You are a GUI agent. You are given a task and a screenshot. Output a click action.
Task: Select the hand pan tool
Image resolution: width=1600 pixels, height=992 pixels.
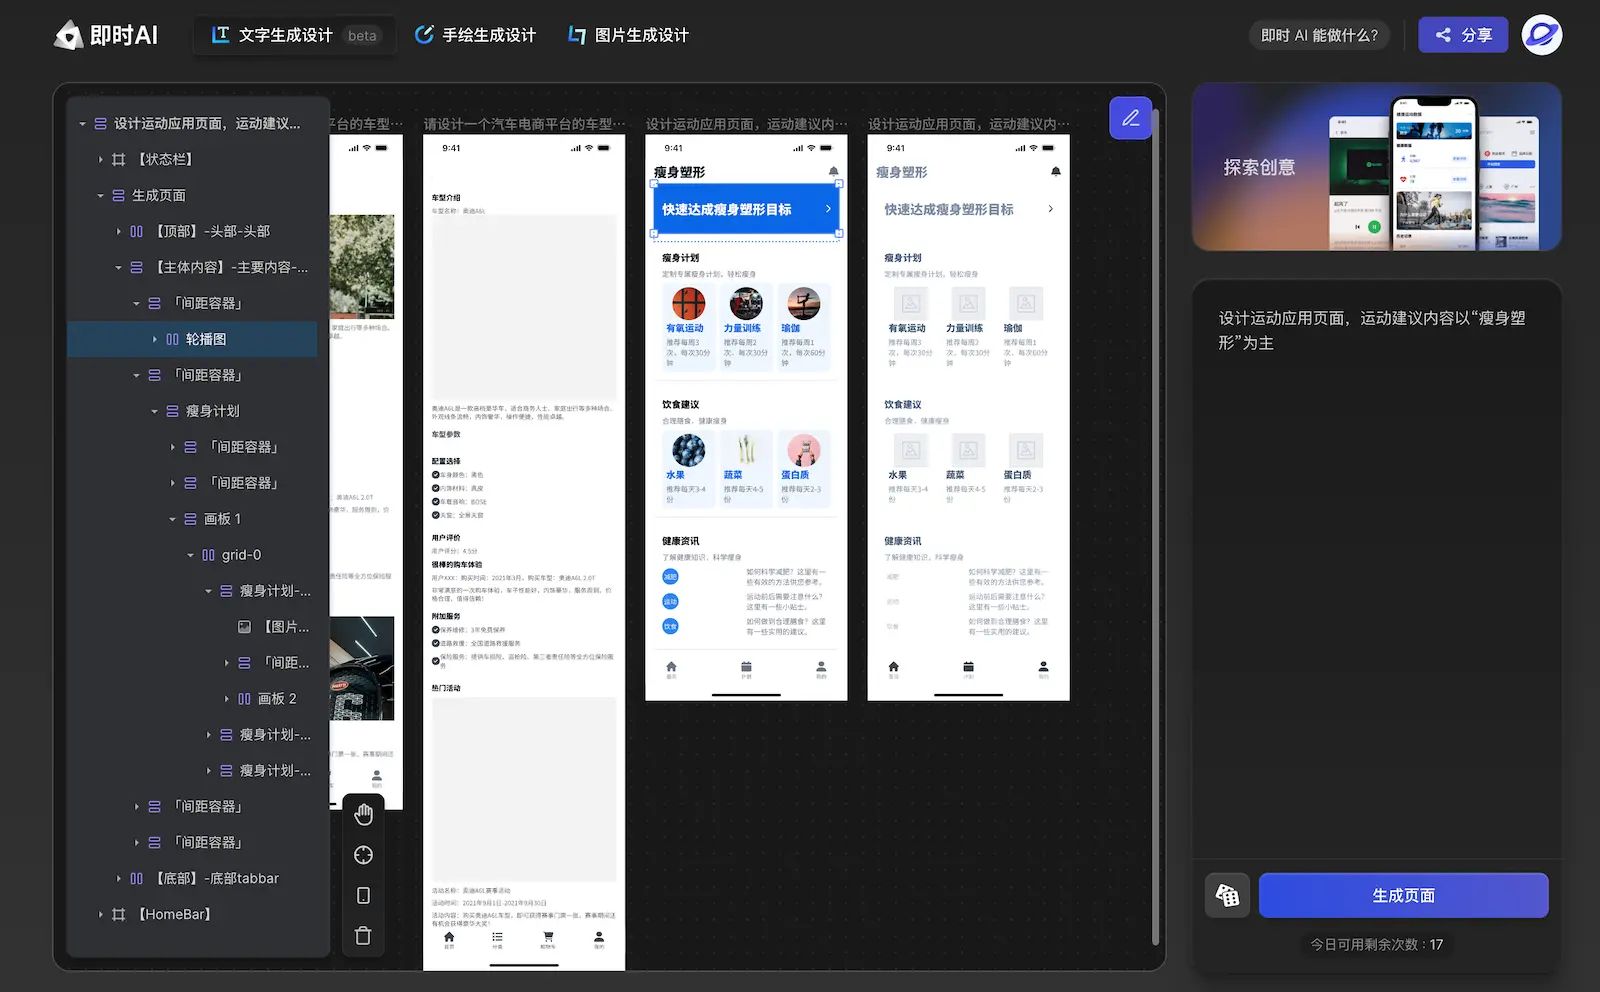point(363,815)
